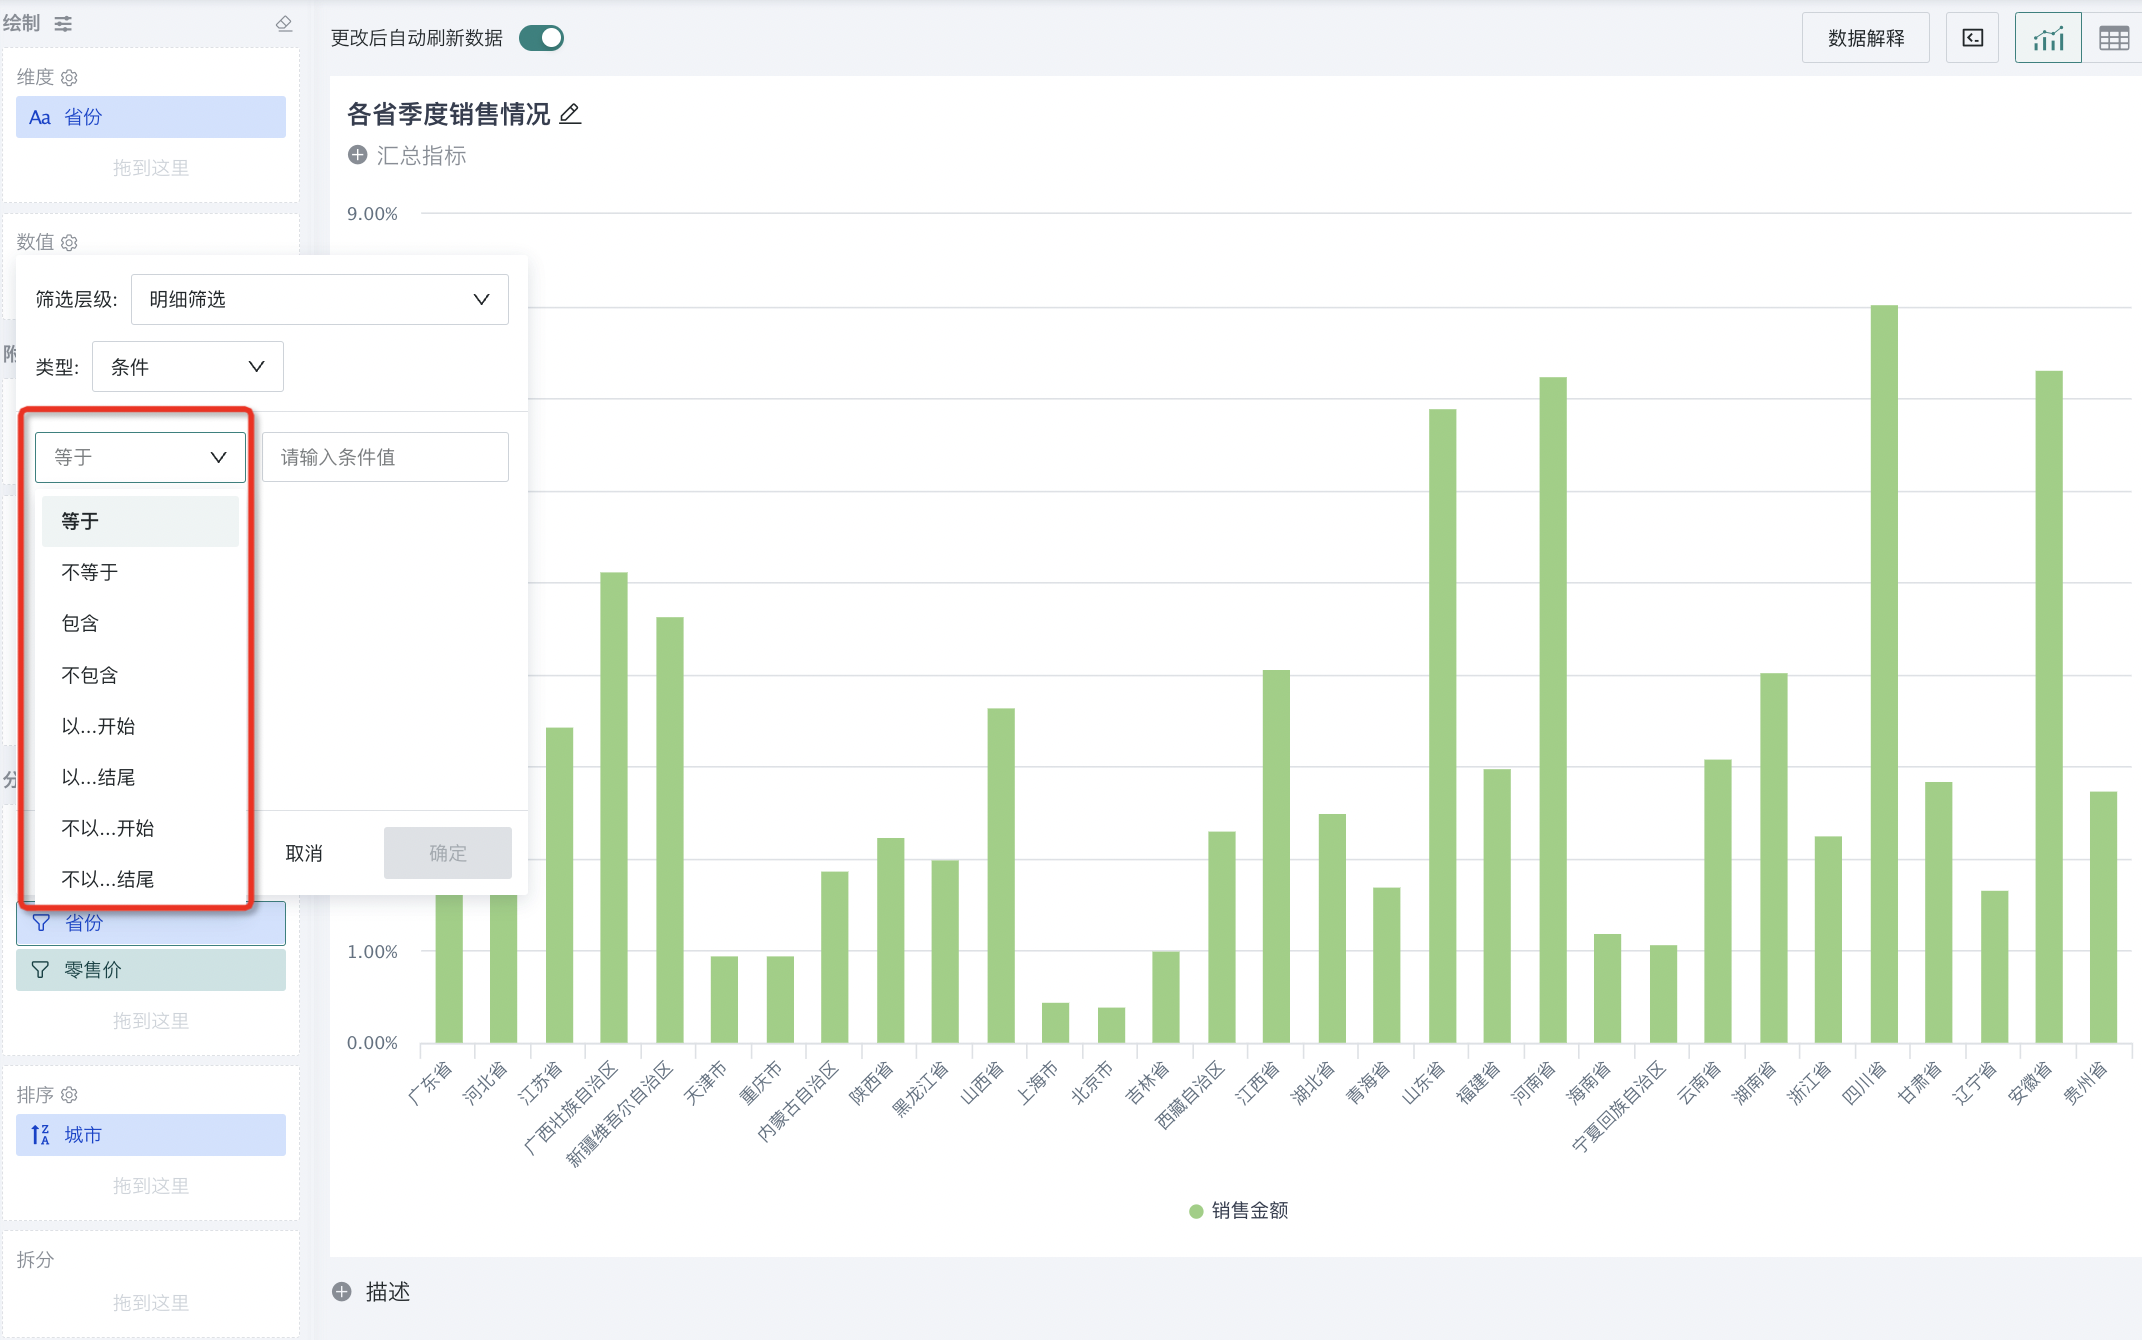Viewport: 2142px width, 1340px height.
Task: Click the plus icon for 汇总指标
Action: point(357,155)
